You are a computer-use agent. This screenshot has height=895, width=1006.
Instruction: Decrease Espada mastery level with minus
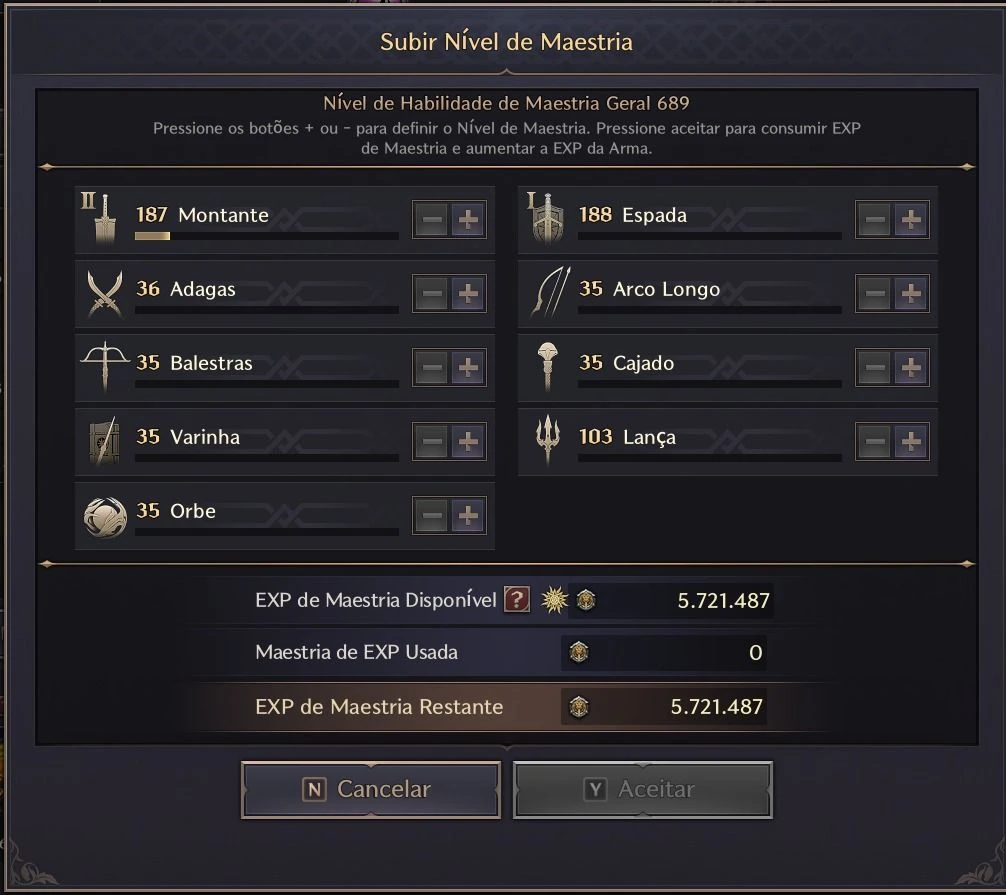[x=875, y=220]
